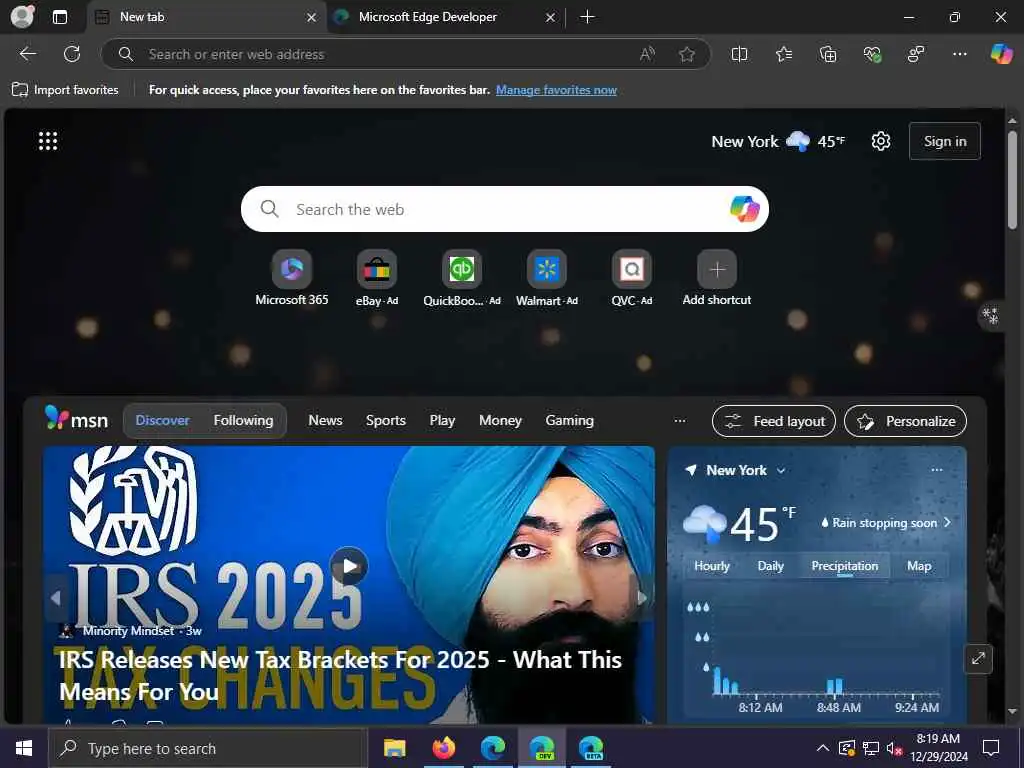Image resolution: width=1024 pixels, height=768 pixels.
Task: Open Copilot sidebar icon
Action: [x=1001, y=54]
